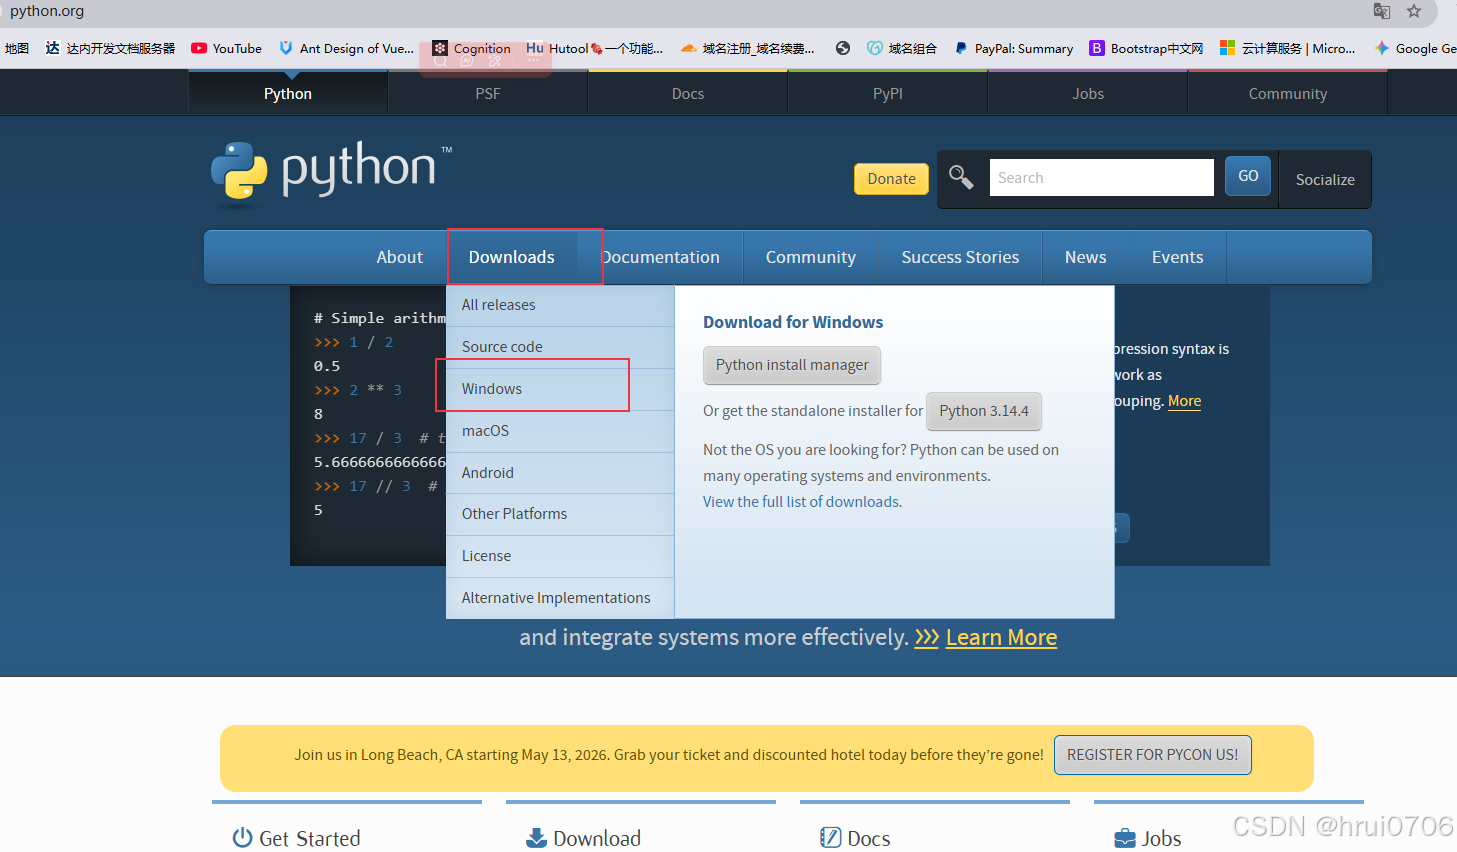Screen dimensions: 1457x852
Task: Click the Python install manager button
Action: (792, 365)
